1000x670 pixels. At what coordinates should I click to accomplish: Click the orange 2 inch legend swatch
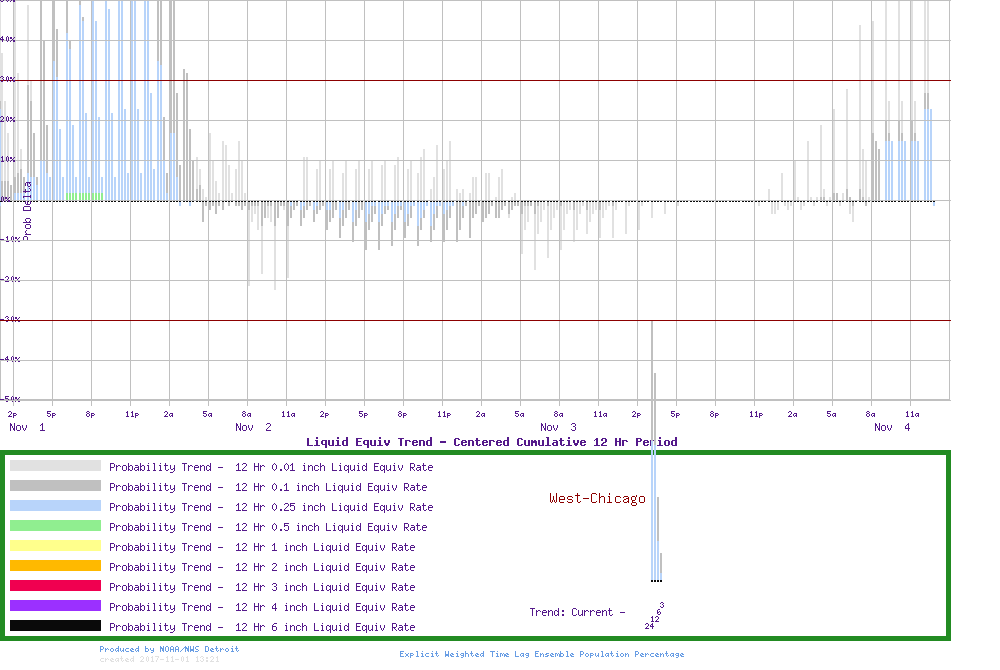coord(55,566)
